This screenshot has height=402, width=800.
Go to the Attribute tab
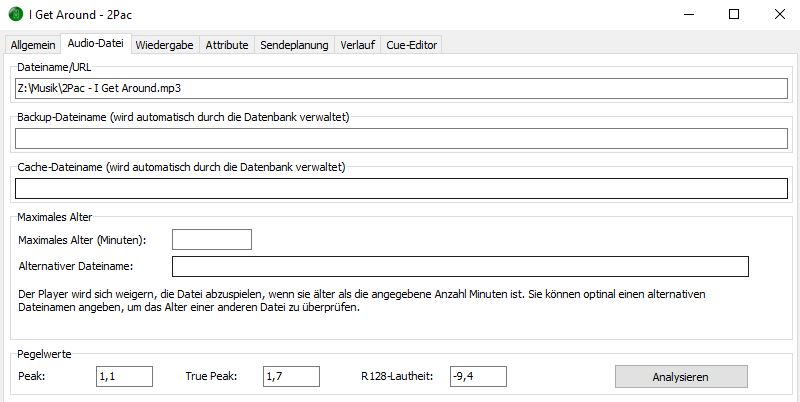tap(226, 45)
